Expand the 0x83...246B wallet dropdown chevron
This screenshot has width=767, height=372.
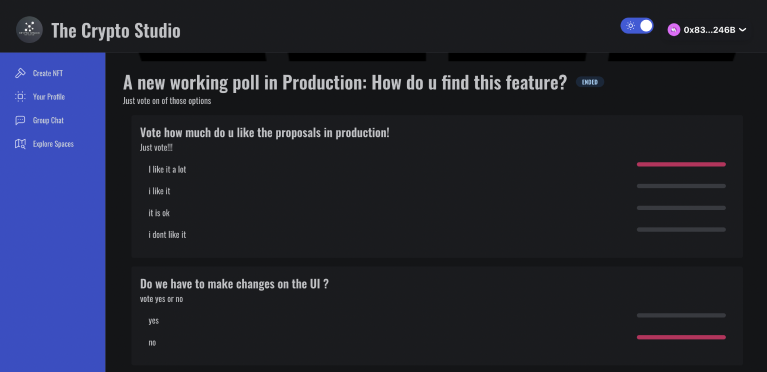click(743, 30)
